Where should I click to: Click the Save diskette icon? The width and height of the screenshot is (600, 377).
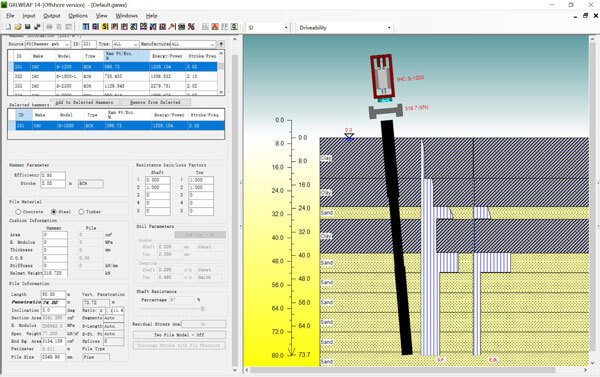click(x=28, y=27)
